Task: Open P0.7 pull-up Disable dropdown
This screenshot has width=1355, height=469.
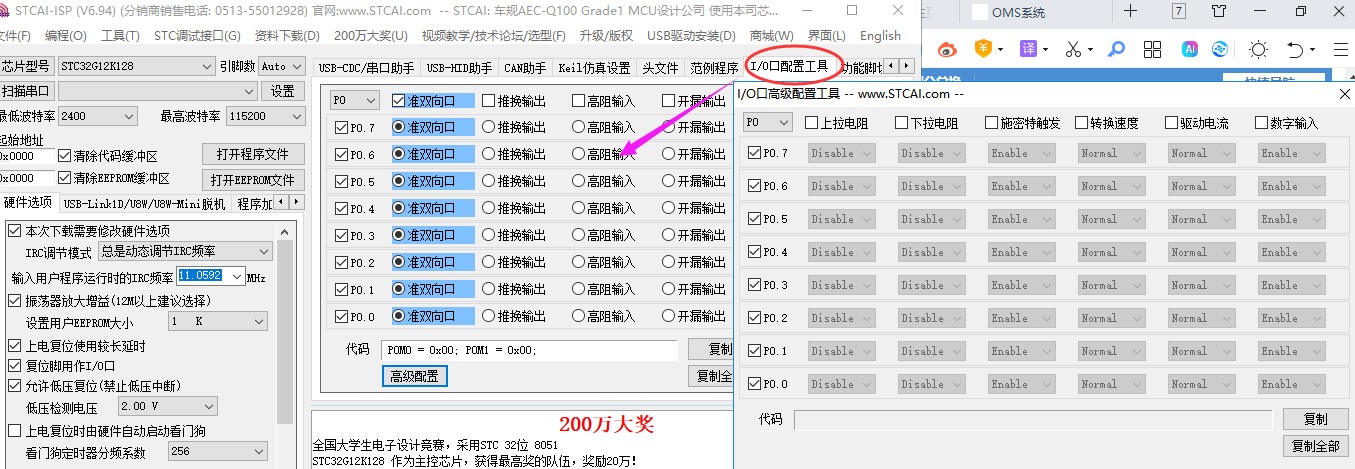Action: [x=842, y=153]
